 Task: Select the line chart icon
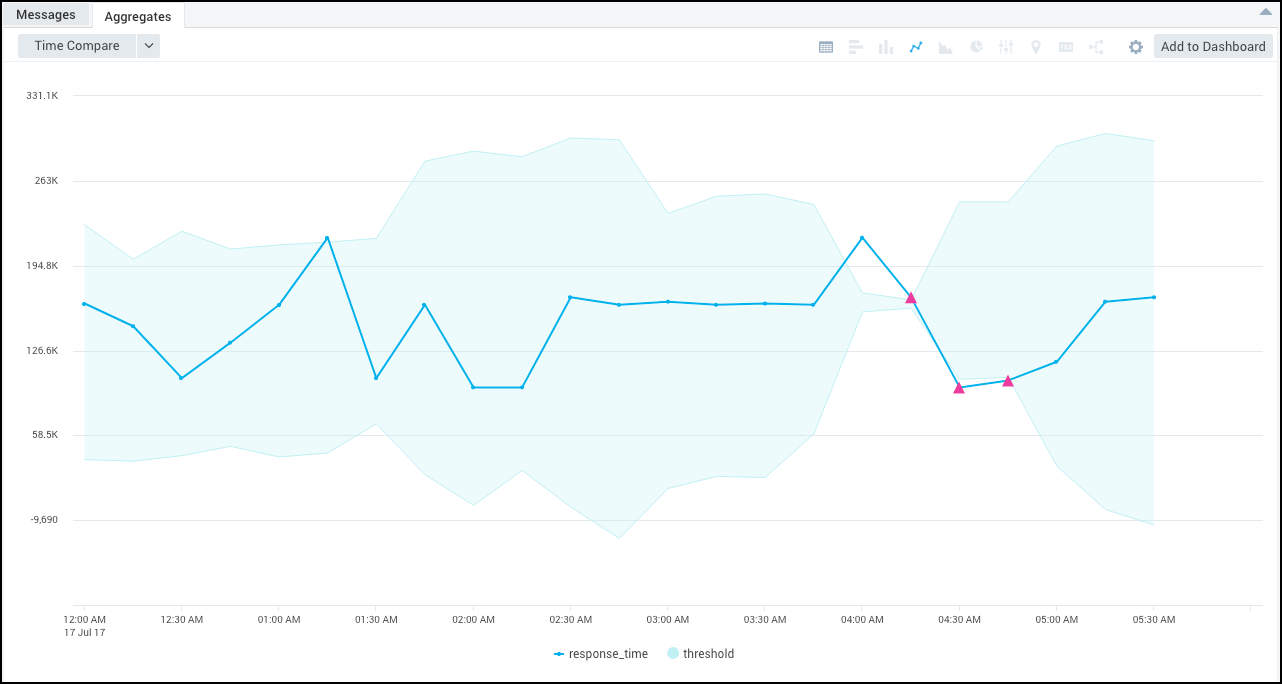(916, 47)
